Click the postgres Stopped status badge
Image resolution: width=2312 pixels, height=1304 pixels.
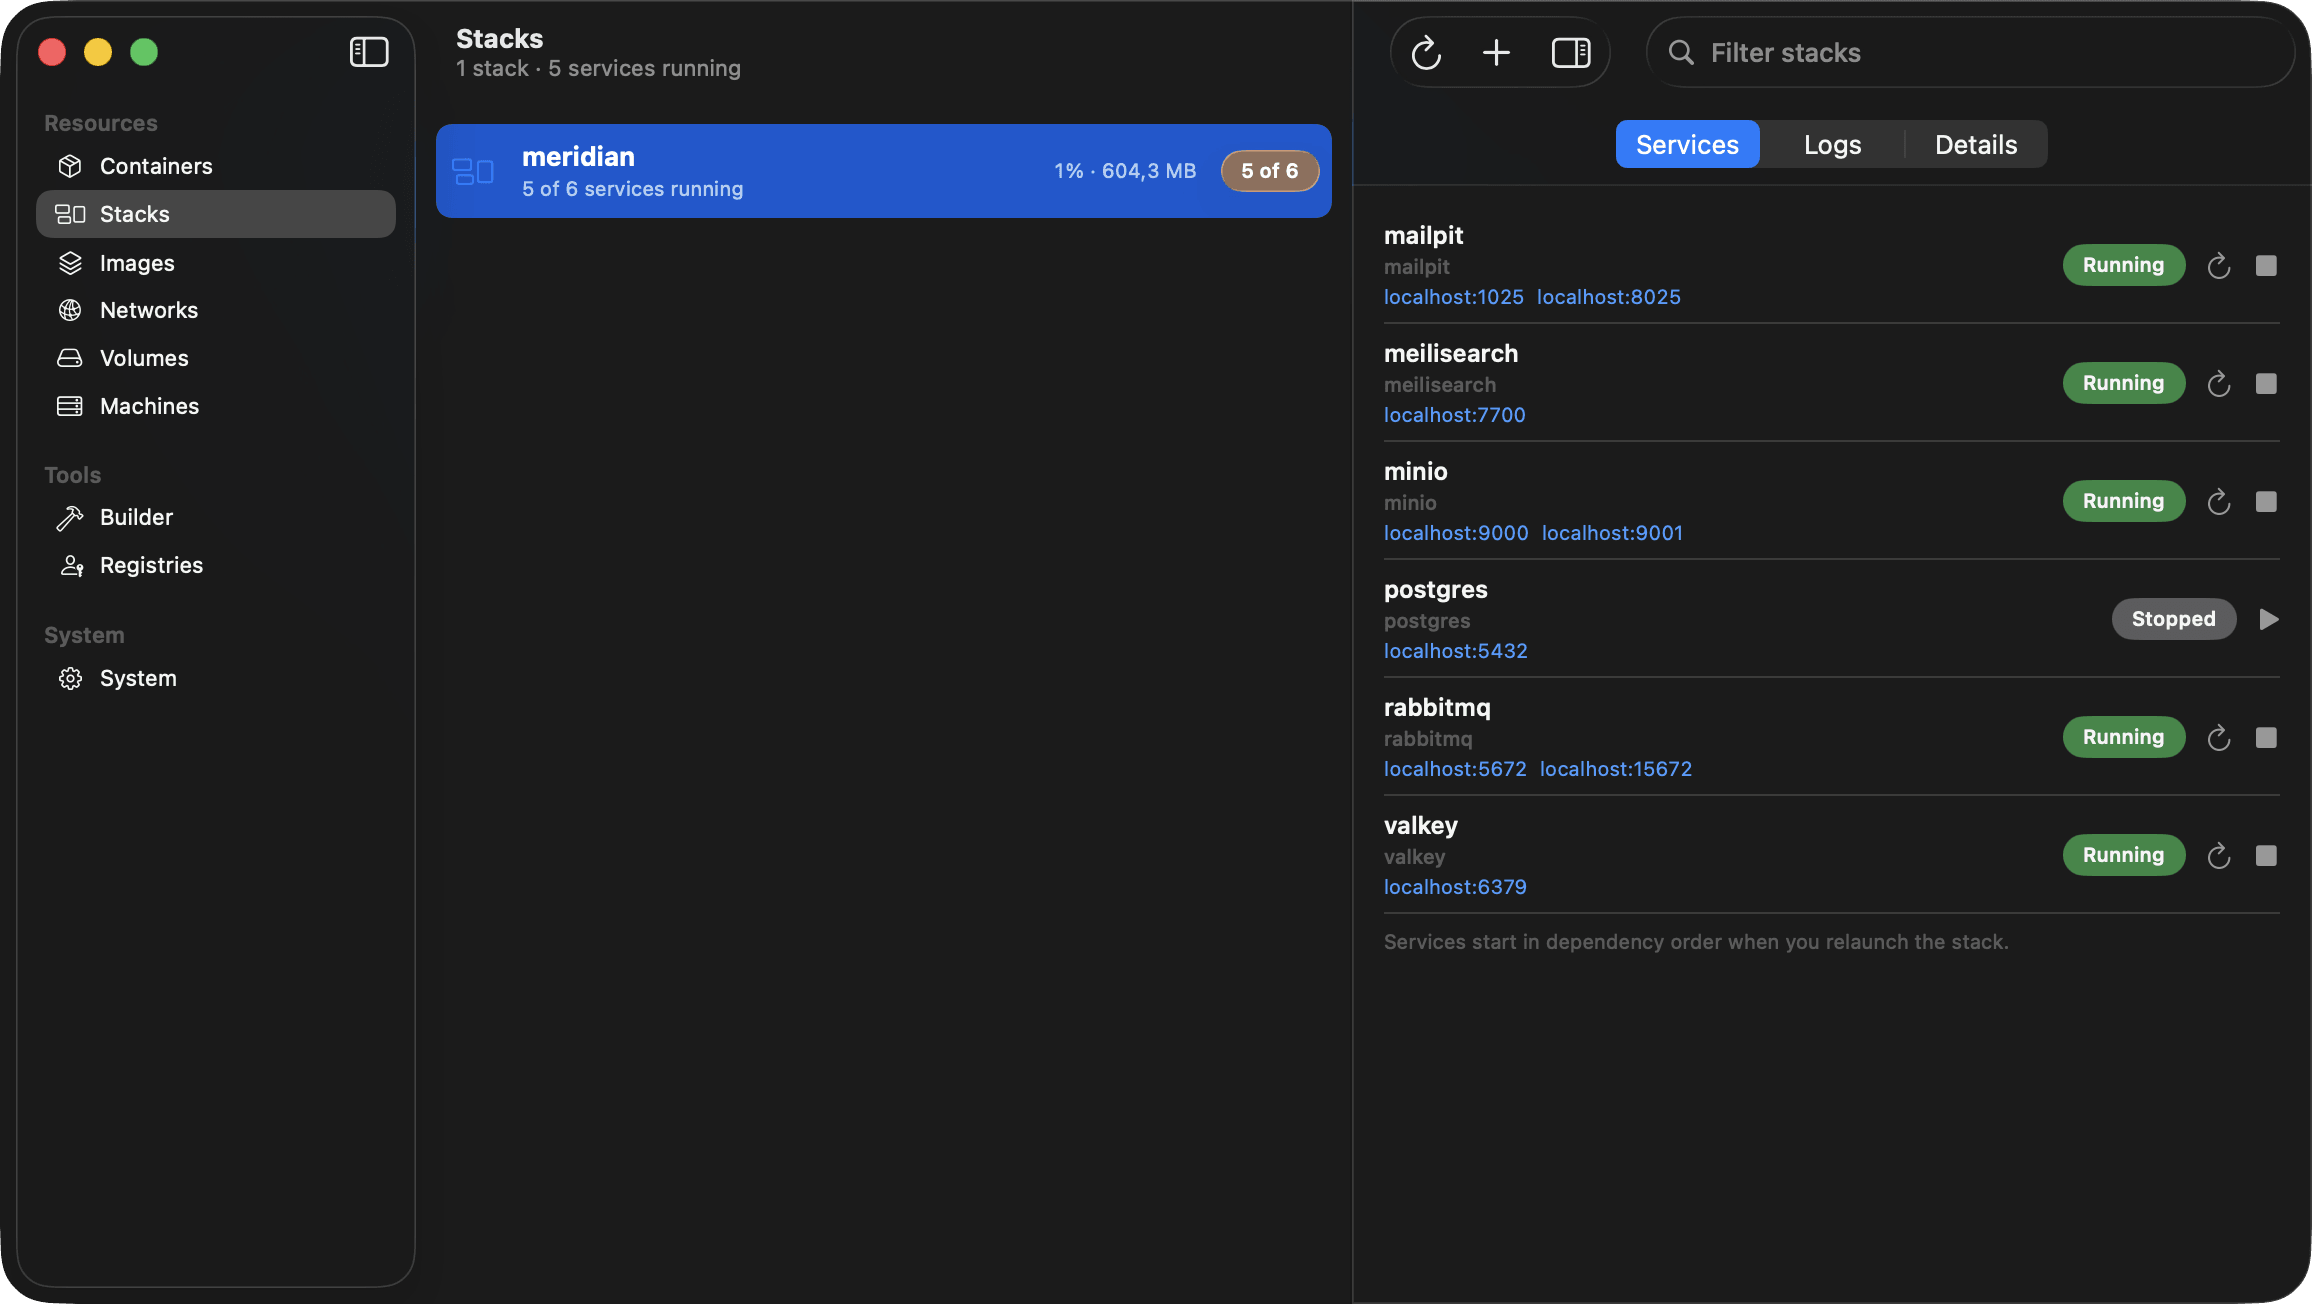2173,619
